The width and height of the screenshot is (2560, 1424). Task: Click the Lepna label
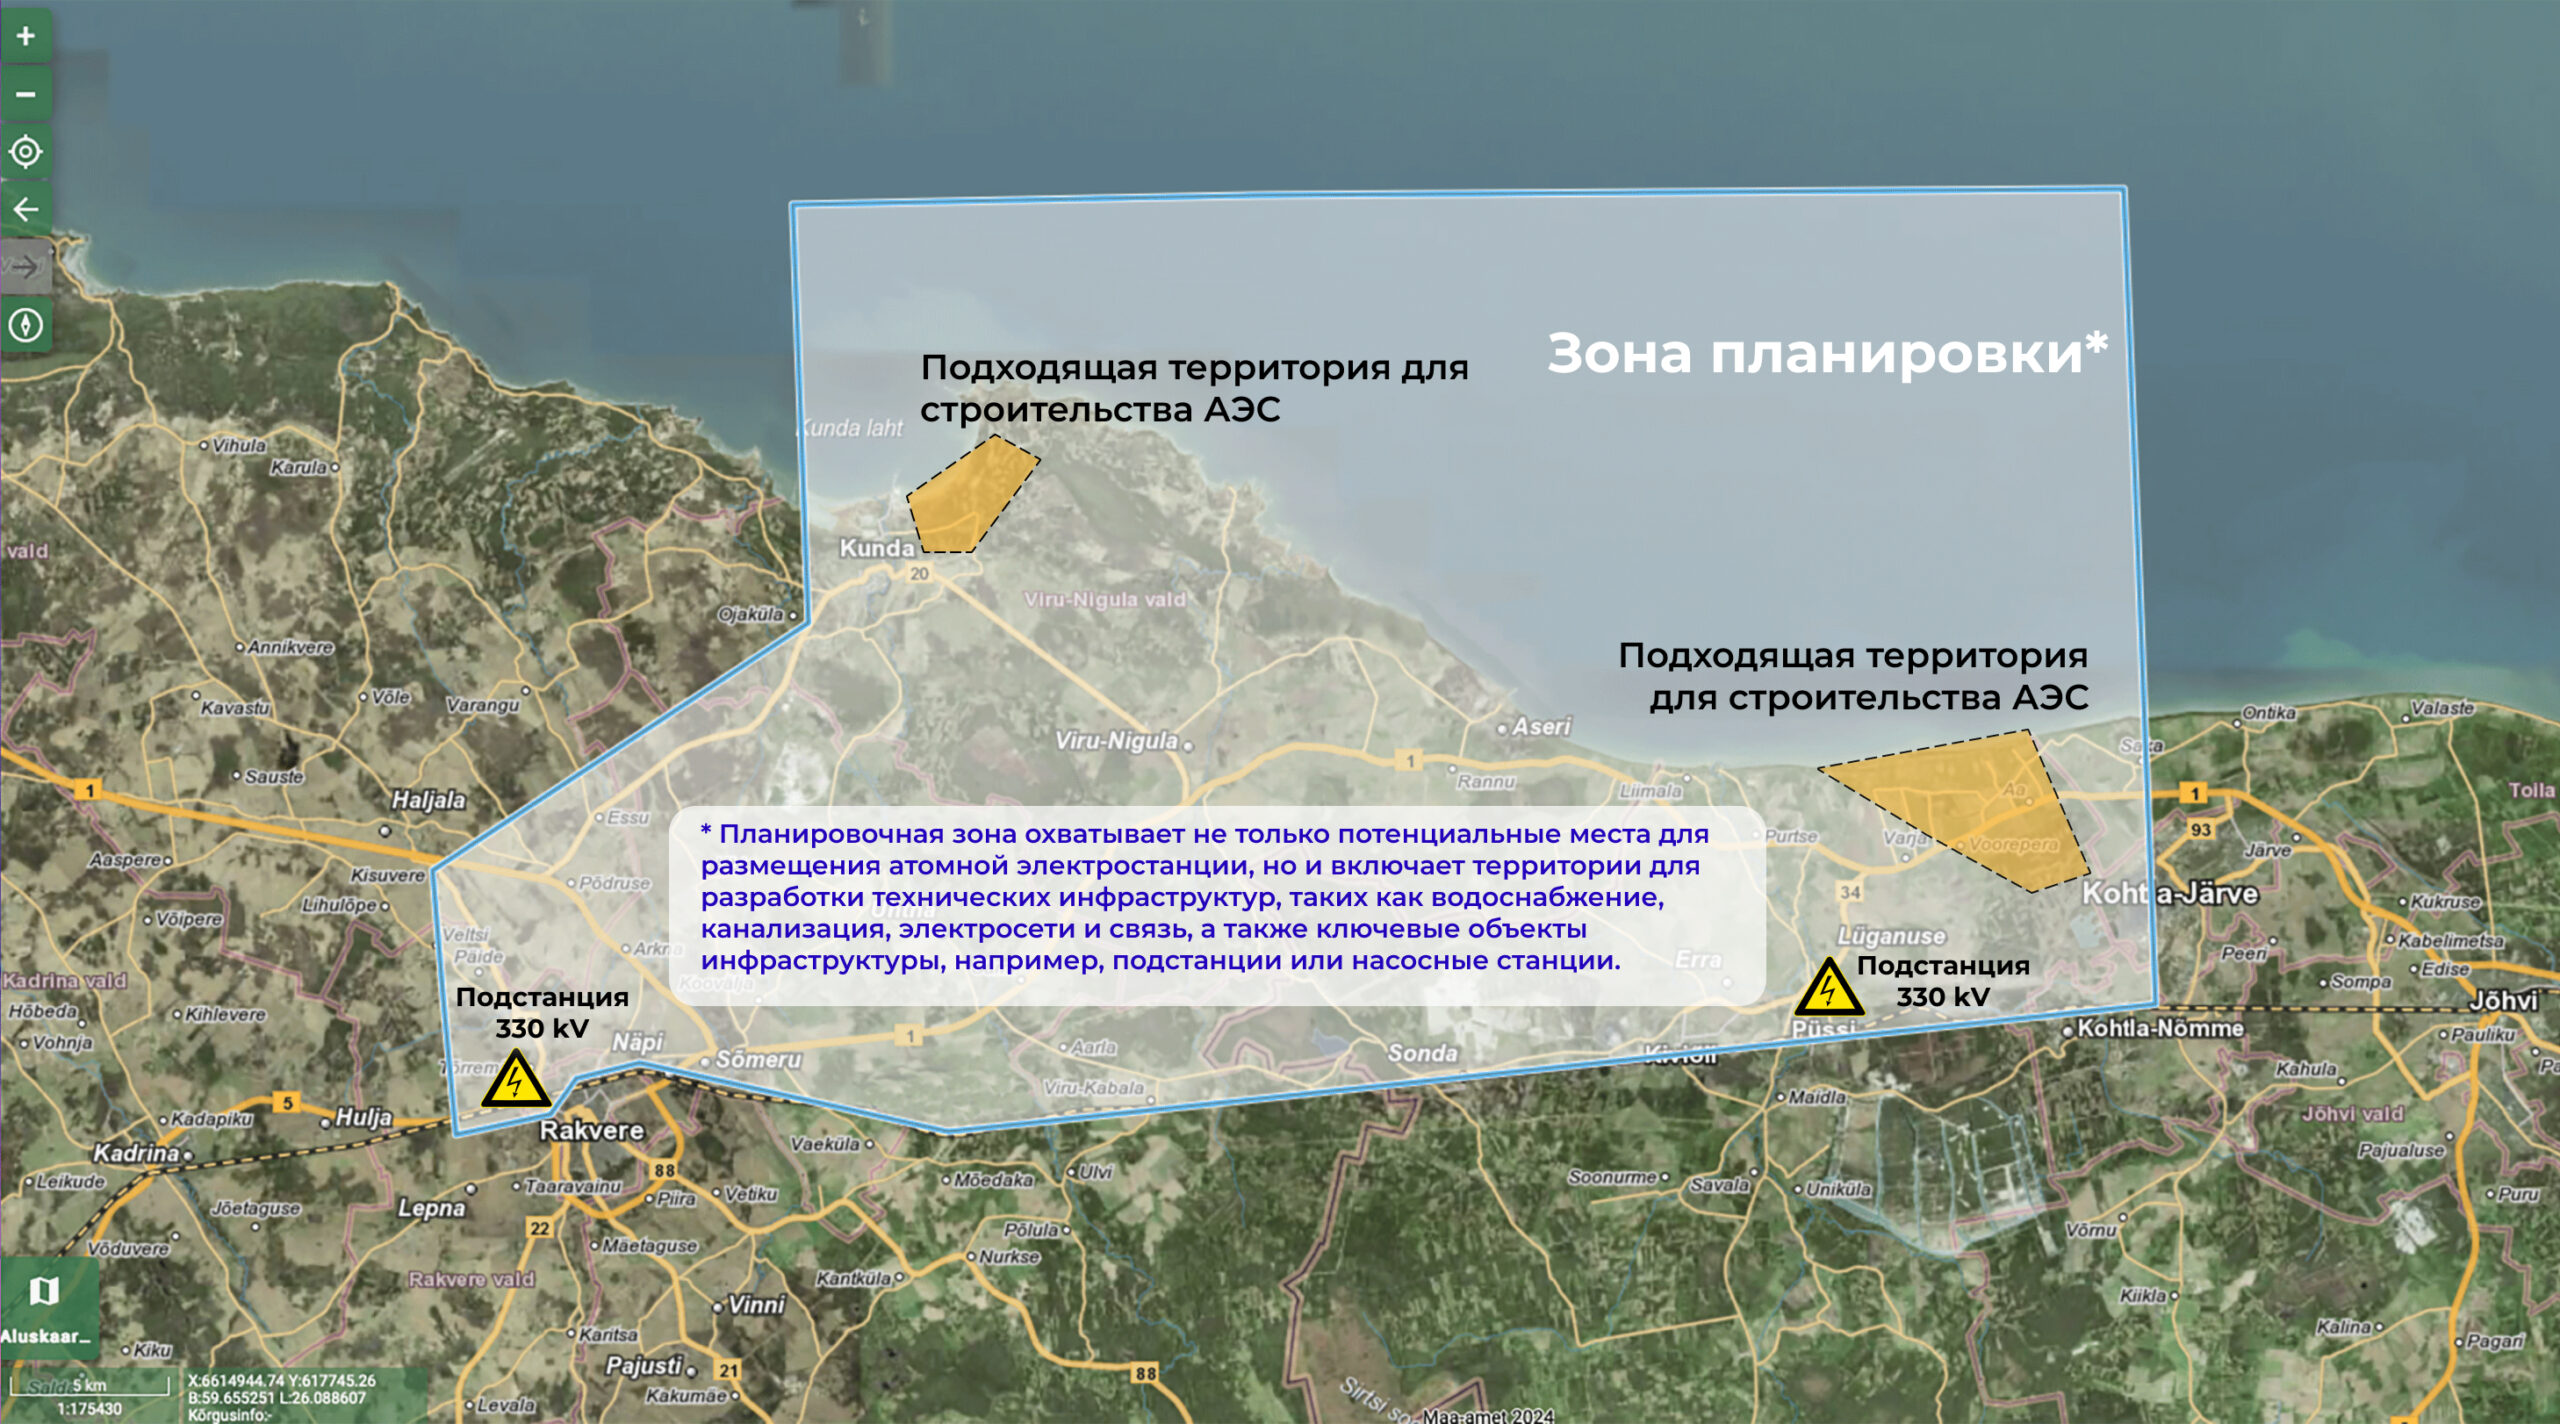(432, 1208)
